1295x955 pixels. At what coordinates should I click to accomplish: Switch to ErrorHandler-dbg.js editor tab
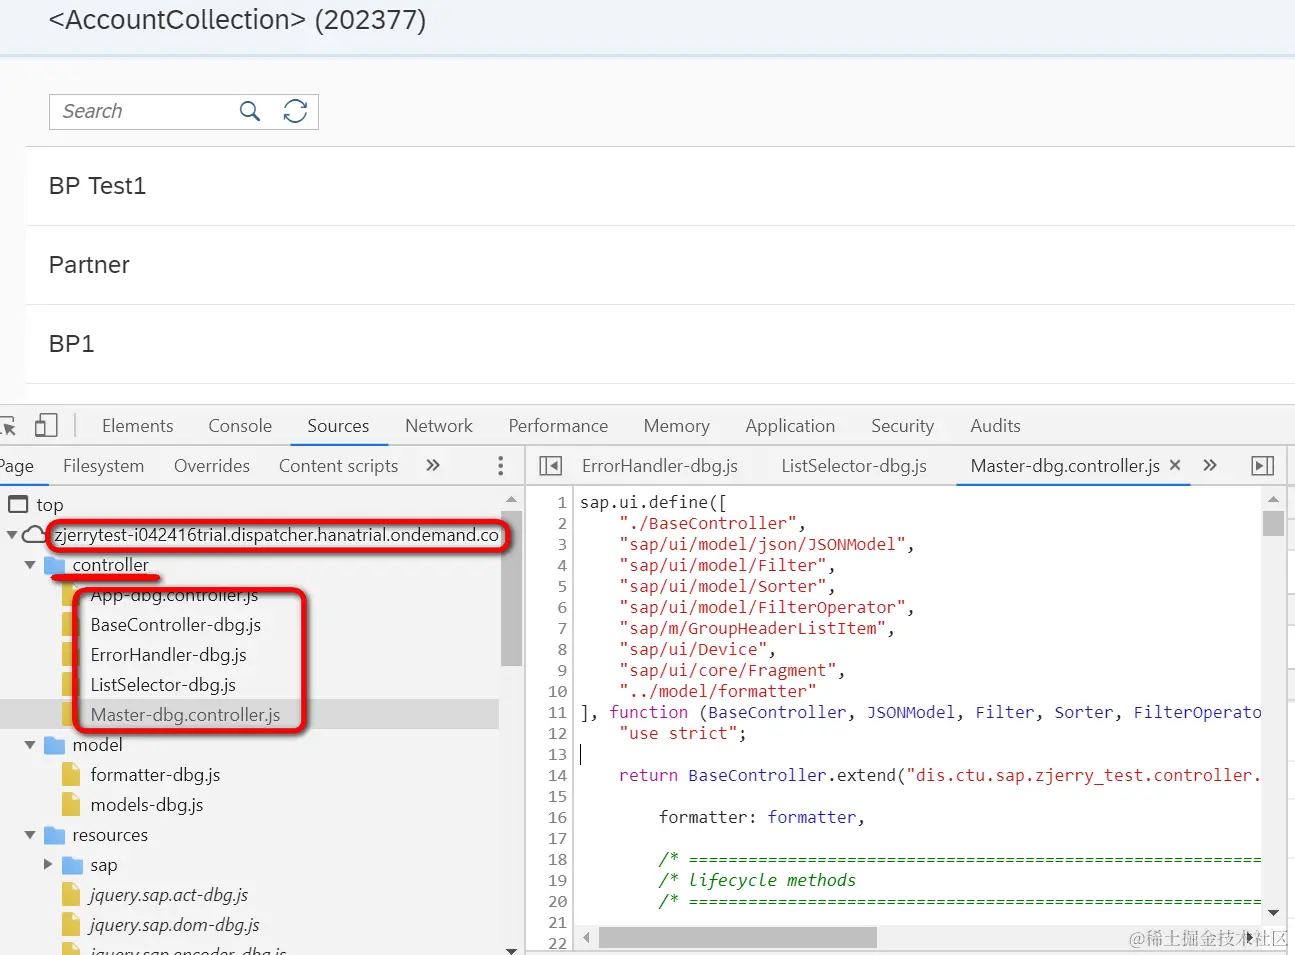pyautogui.click(x=660, y=466)
